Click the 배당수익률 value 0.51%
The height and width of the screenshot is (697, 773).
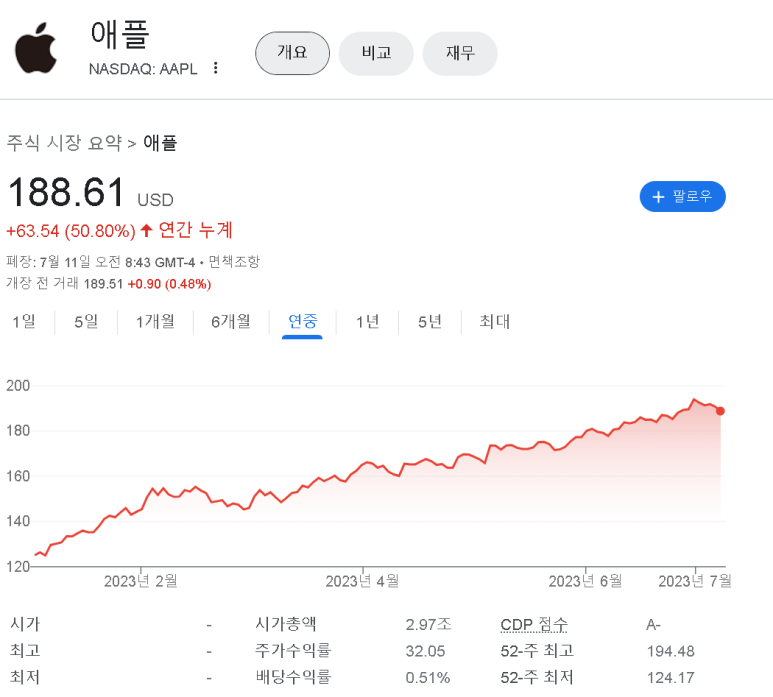click(x=427, y=678)
